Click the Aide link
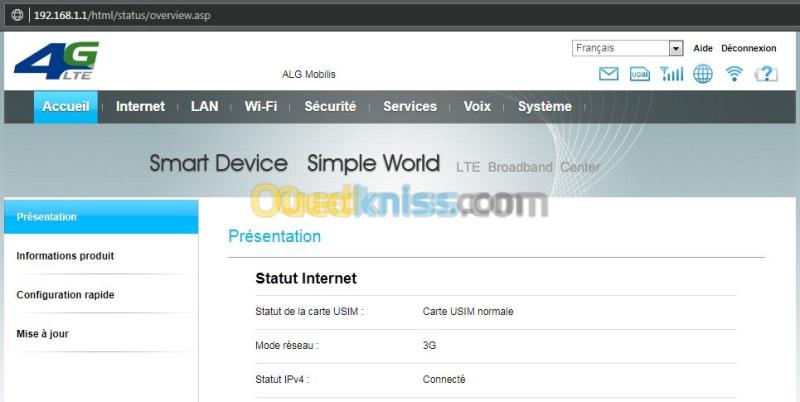 (703, 48)
